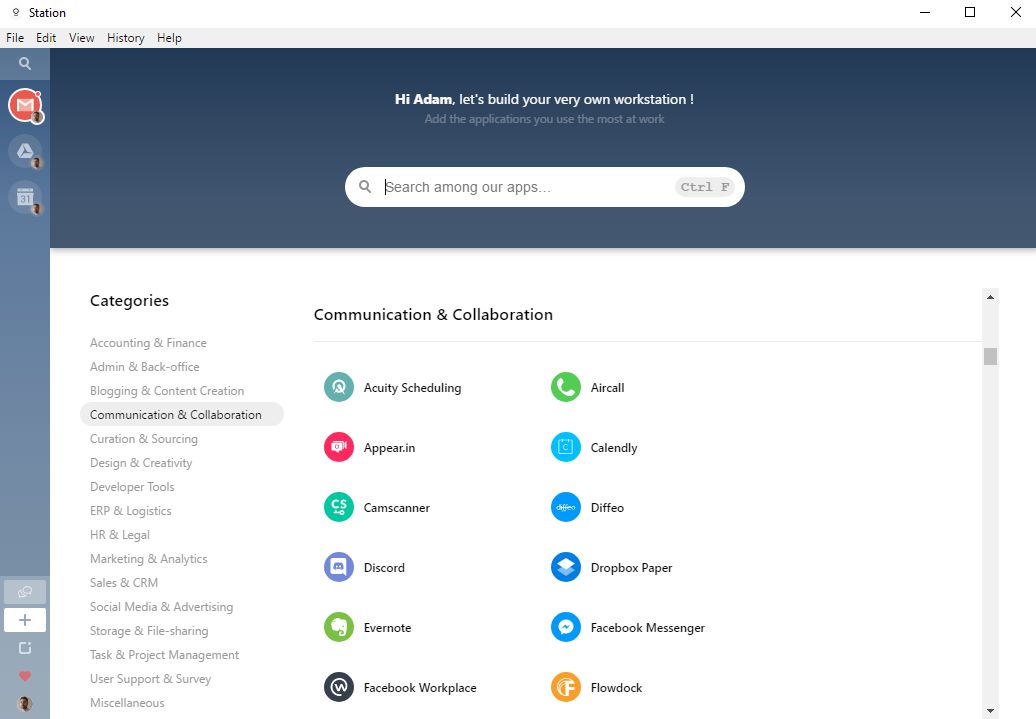
Task: Open the View menu
Action: pyautogui.click(x=82, y=38)
